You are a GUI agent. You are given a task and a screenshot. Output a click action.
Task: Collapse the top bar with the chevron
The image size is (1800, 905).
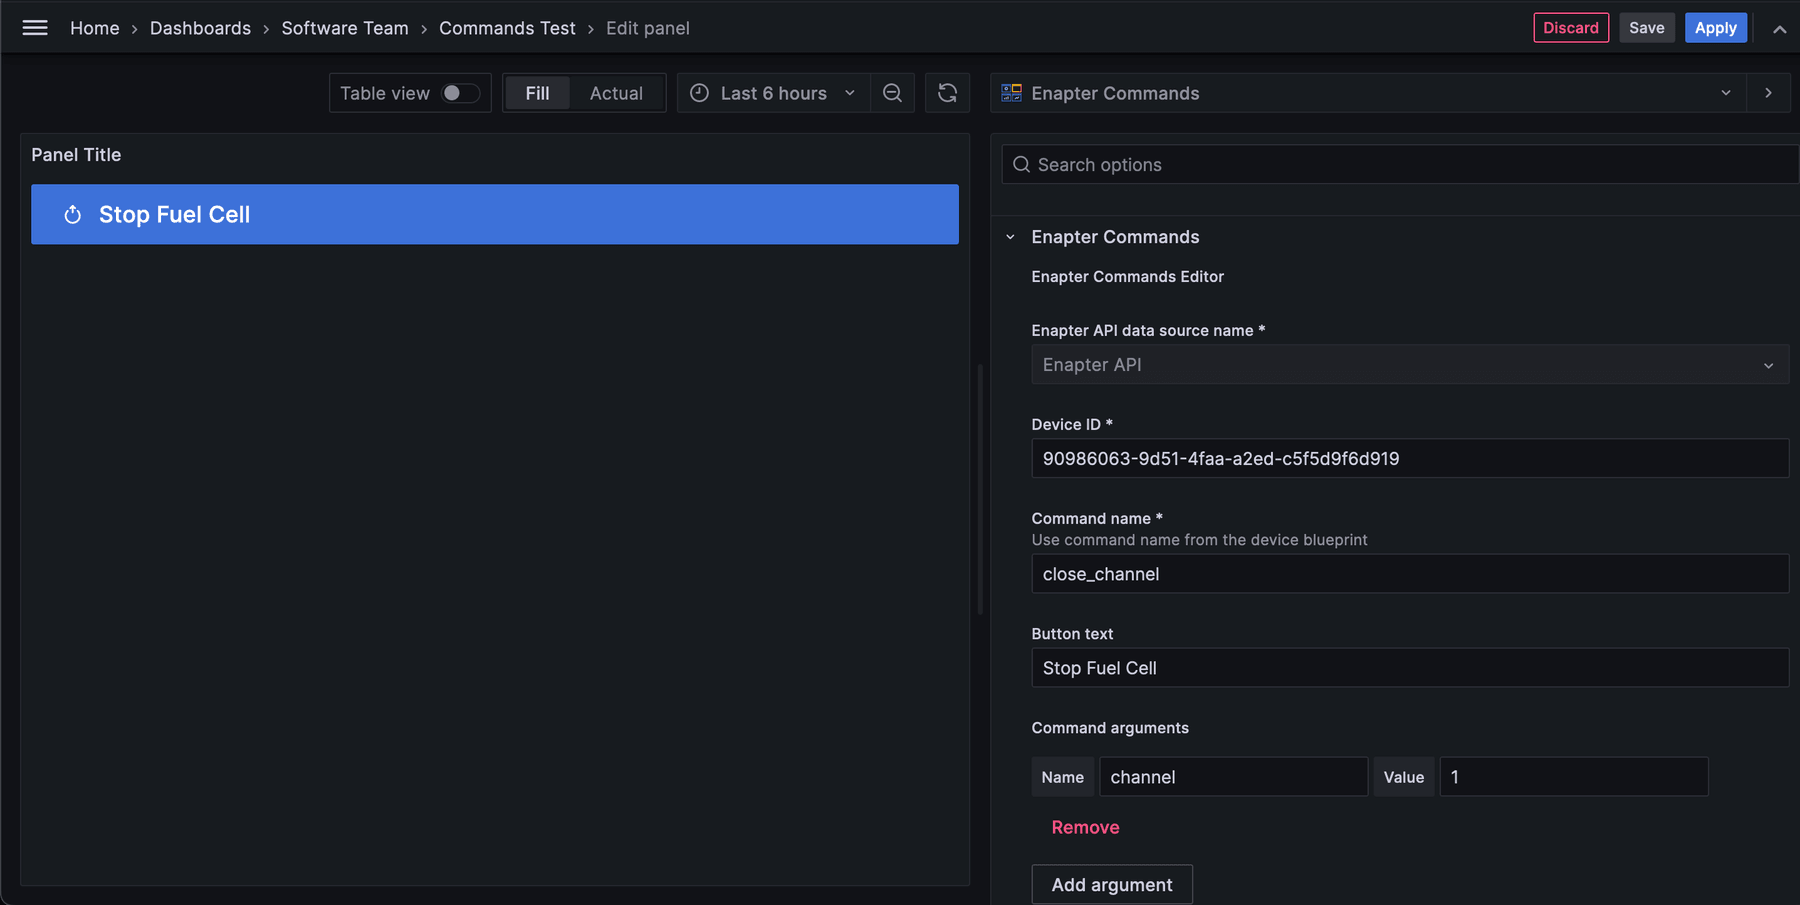tap(1780, 29)
